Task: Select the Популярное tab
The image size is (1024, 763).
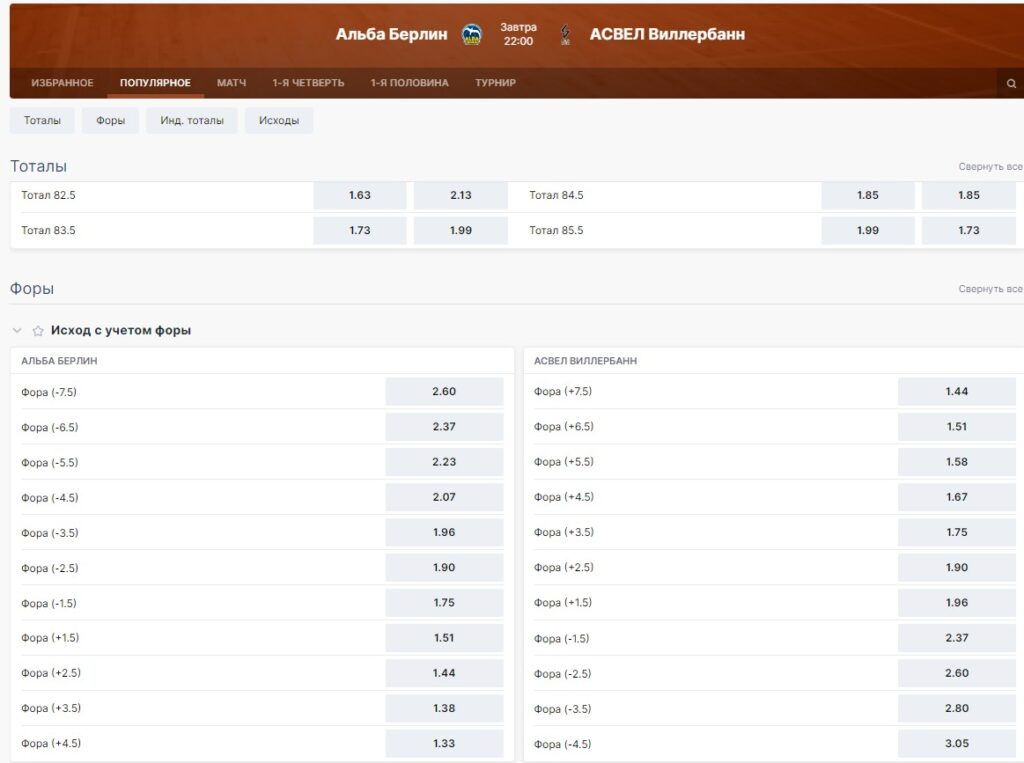Action: pyautogui.click(x=155, y=83)
